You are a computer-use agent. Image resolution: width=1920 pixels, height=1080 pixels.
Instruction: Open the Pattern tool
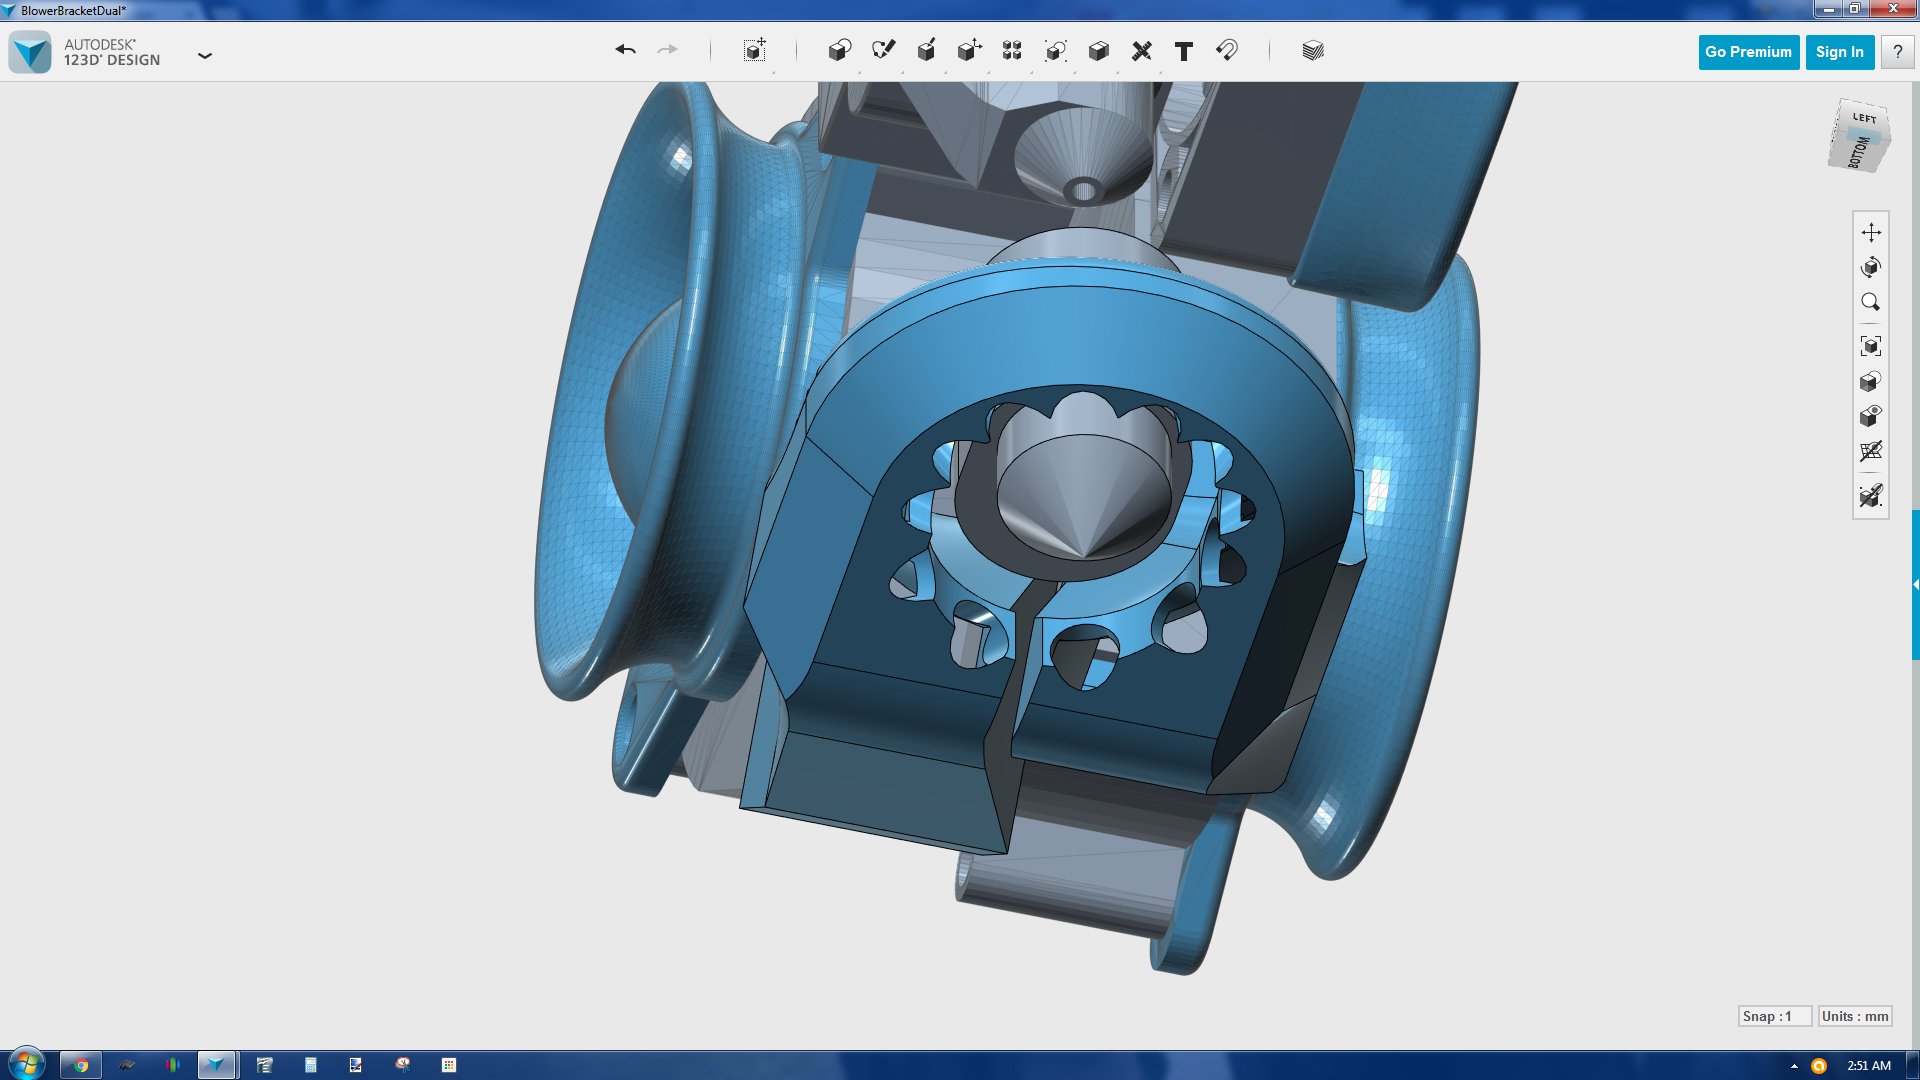click(x=1012, y=50)
